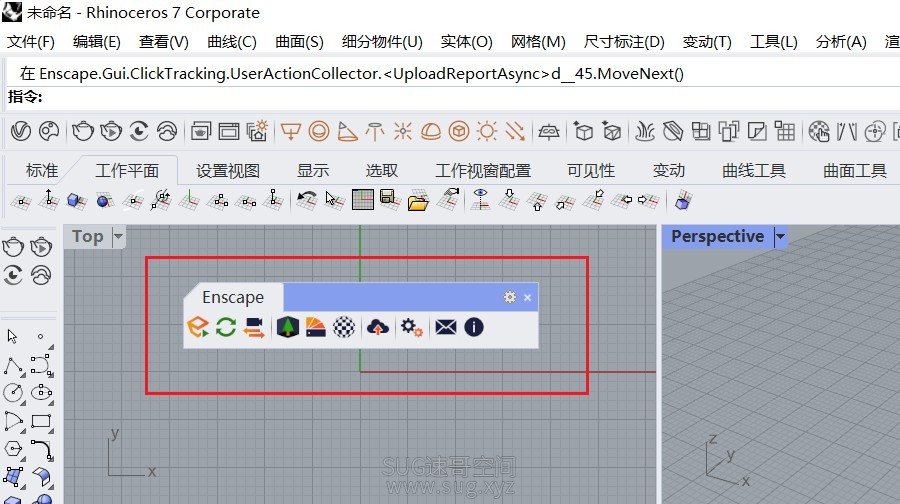Expand the Top viewport dropdown arrow
Viewport: 900px width, 504px height.
pyautogui.click(x=118, y=236)
